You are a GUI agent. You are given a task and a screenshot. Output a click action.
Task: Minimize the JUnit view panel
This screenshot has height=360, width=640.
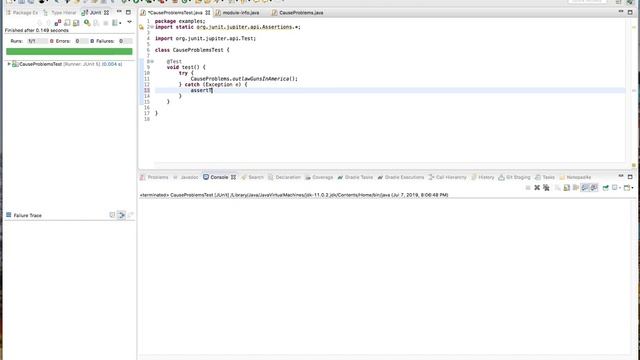(x=119, y=11)
